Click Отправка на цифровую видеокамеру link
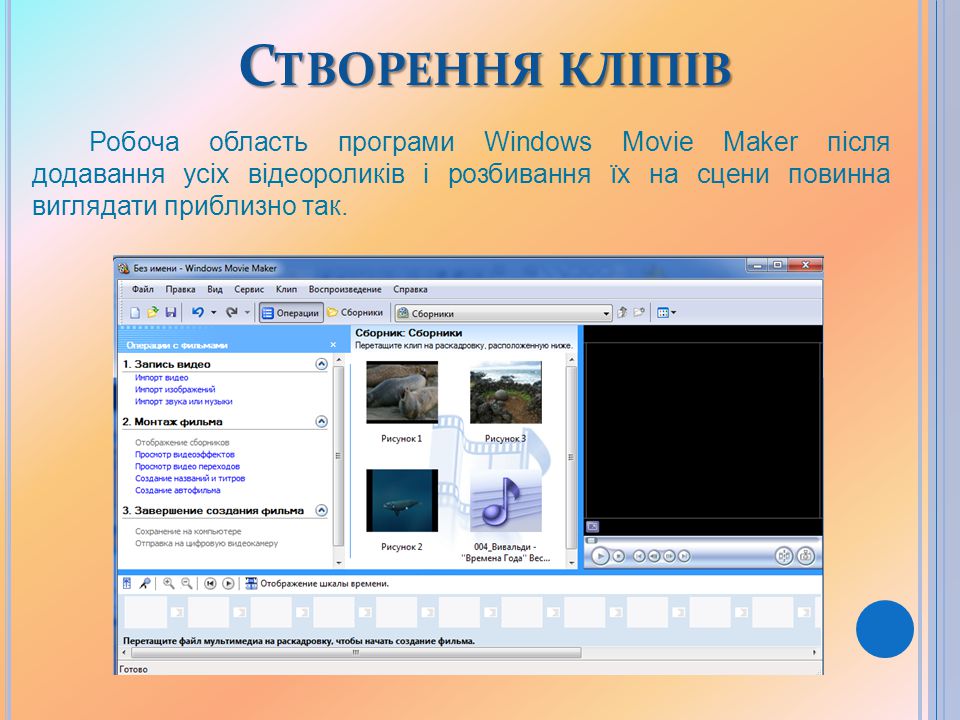Screen dimensions: 960x720 206,543
